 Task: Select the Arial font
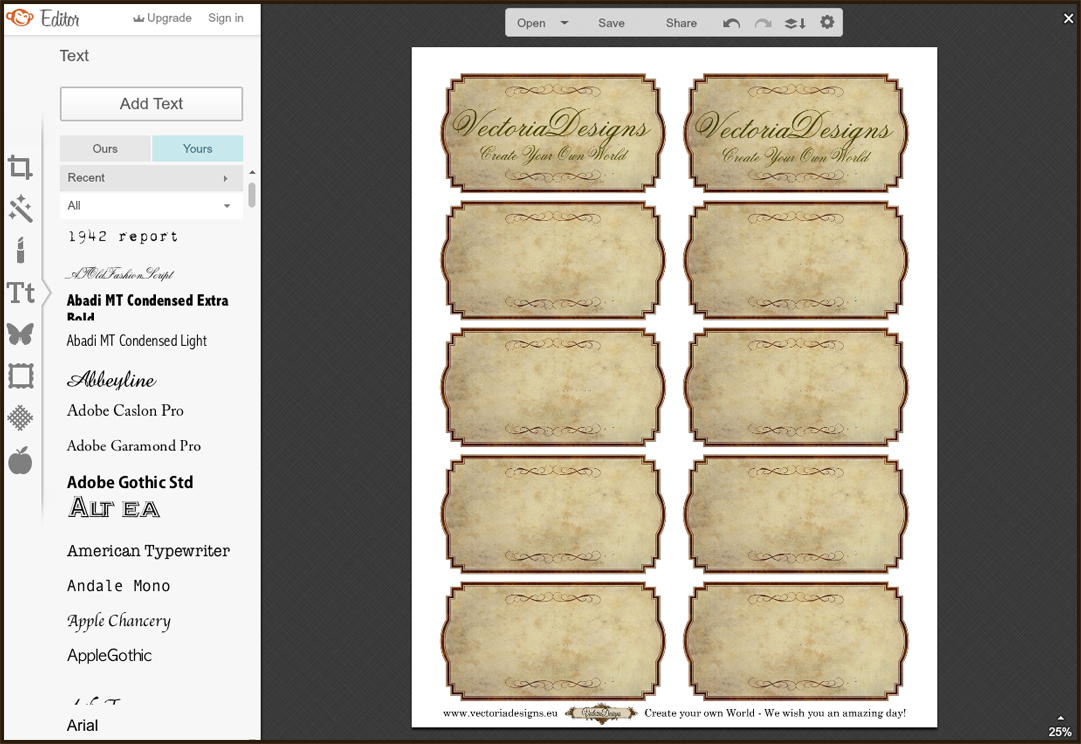point(82,725)
